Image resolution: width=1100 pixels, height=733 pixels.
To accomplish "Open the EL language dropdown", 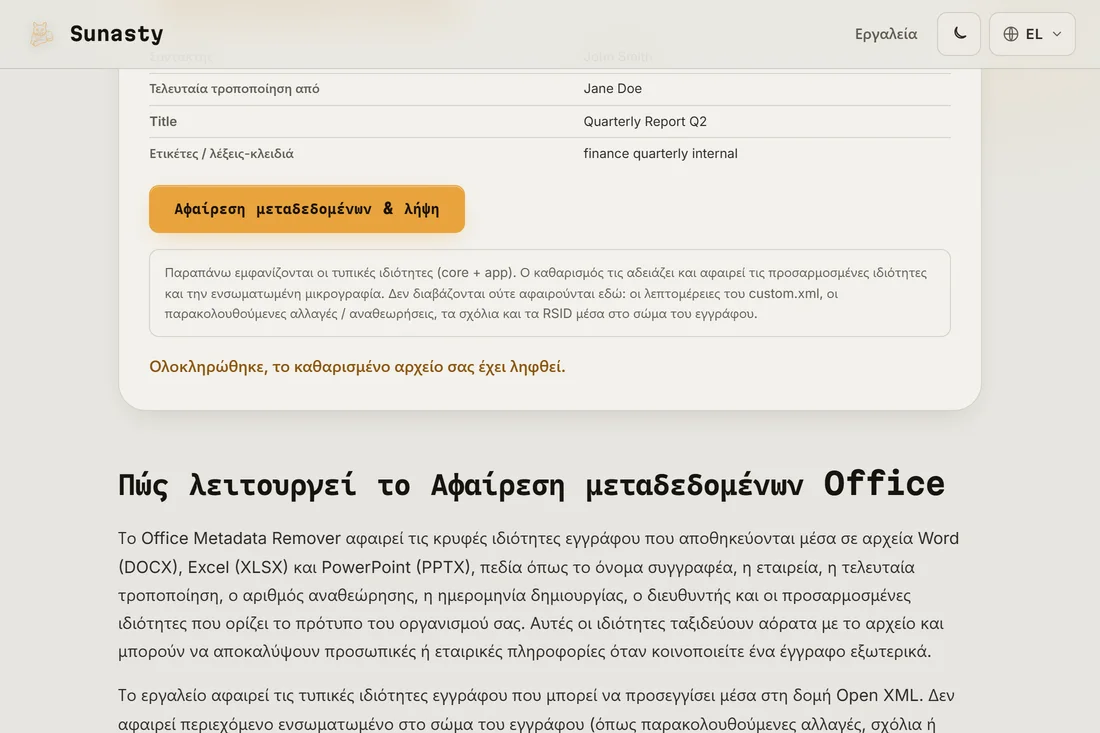I will coord(1032,34).
